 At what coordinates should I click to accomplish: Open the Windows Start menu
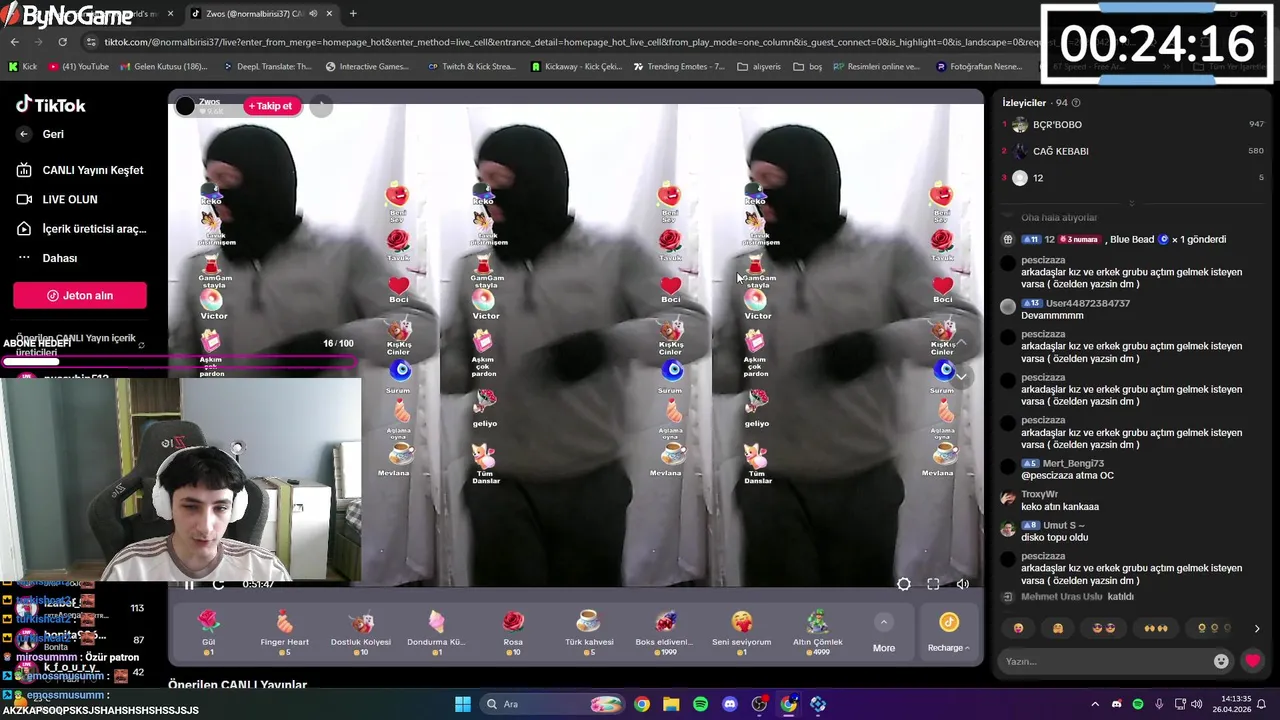point(463,704)
